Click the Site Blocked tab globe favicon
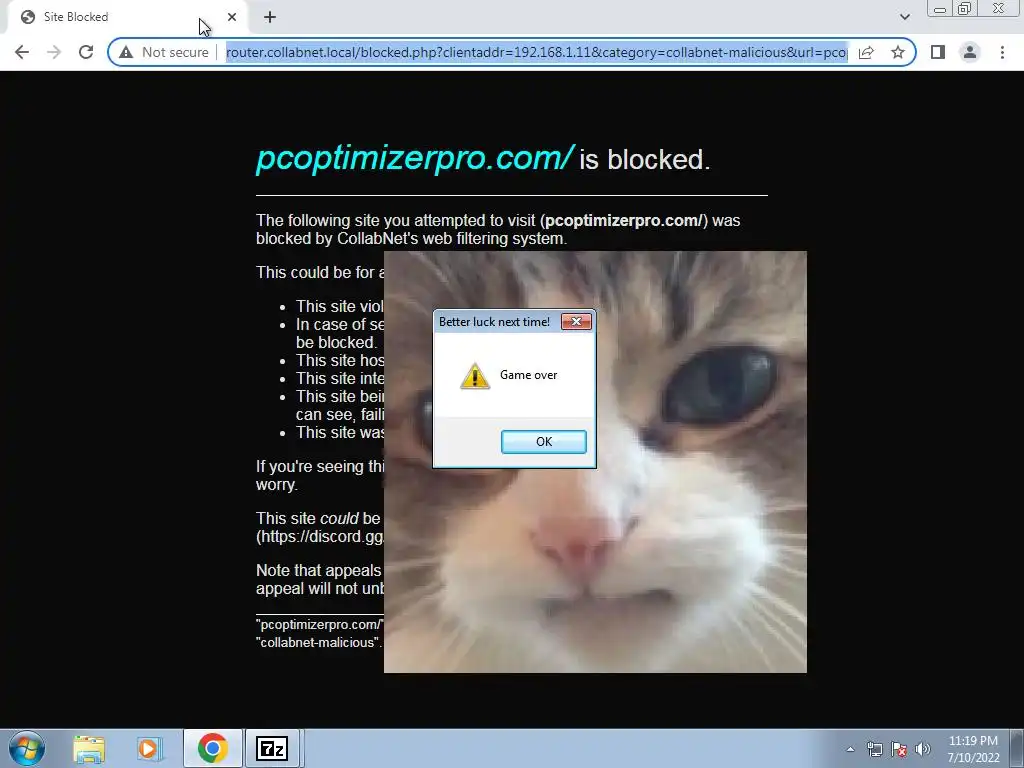Screen dimensions: 1024x768 pyautogui.click(x=27, y=17)
